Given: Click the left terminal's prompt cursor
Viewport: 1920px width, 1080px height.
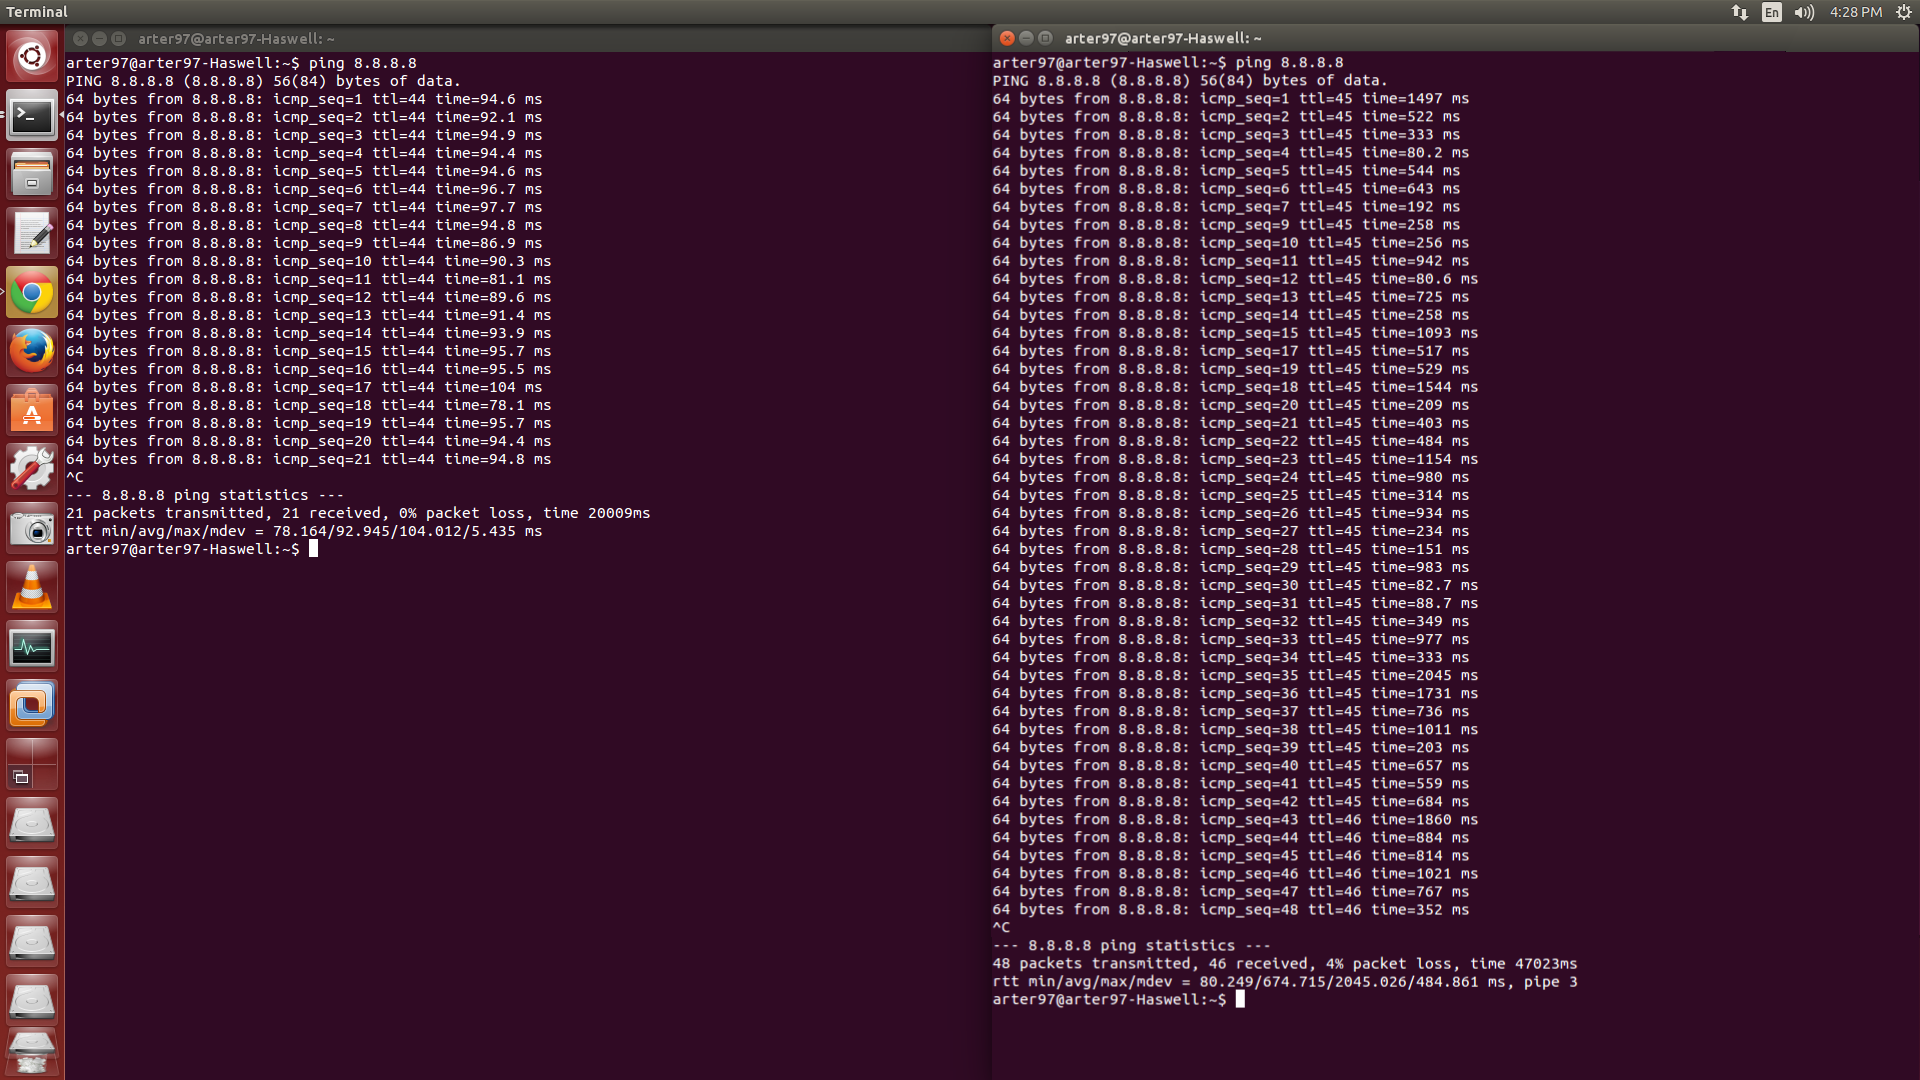Looking at the screenshot, I should 313,549.
